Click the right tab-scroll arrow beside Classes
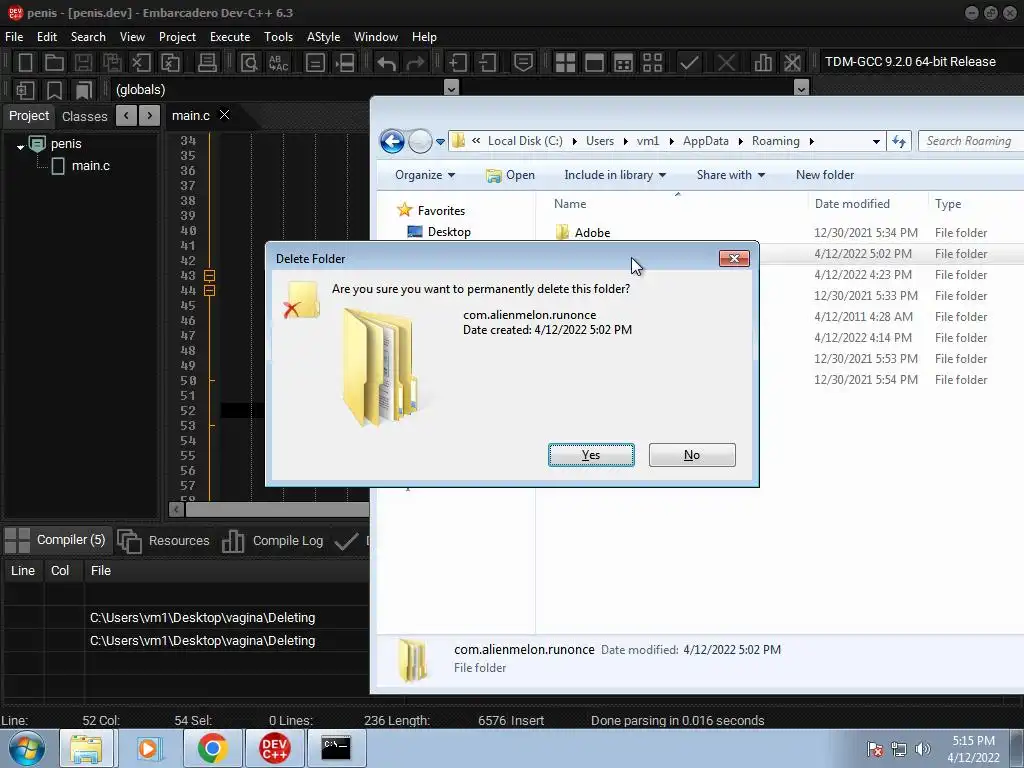 pos(150,116)
